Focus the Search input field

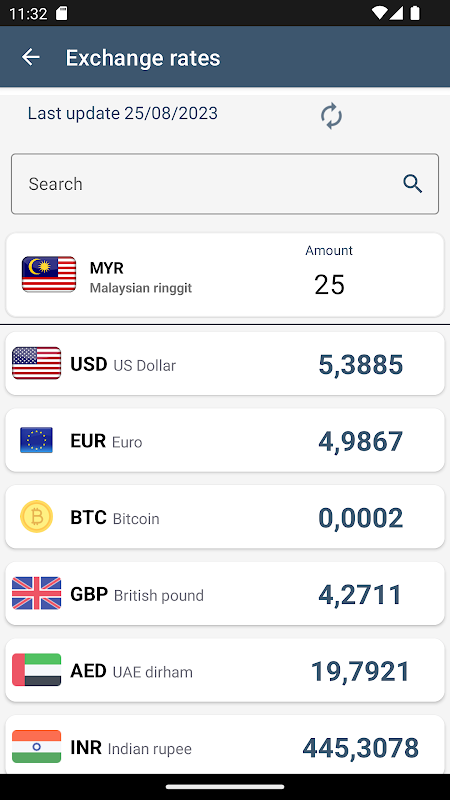225,184
